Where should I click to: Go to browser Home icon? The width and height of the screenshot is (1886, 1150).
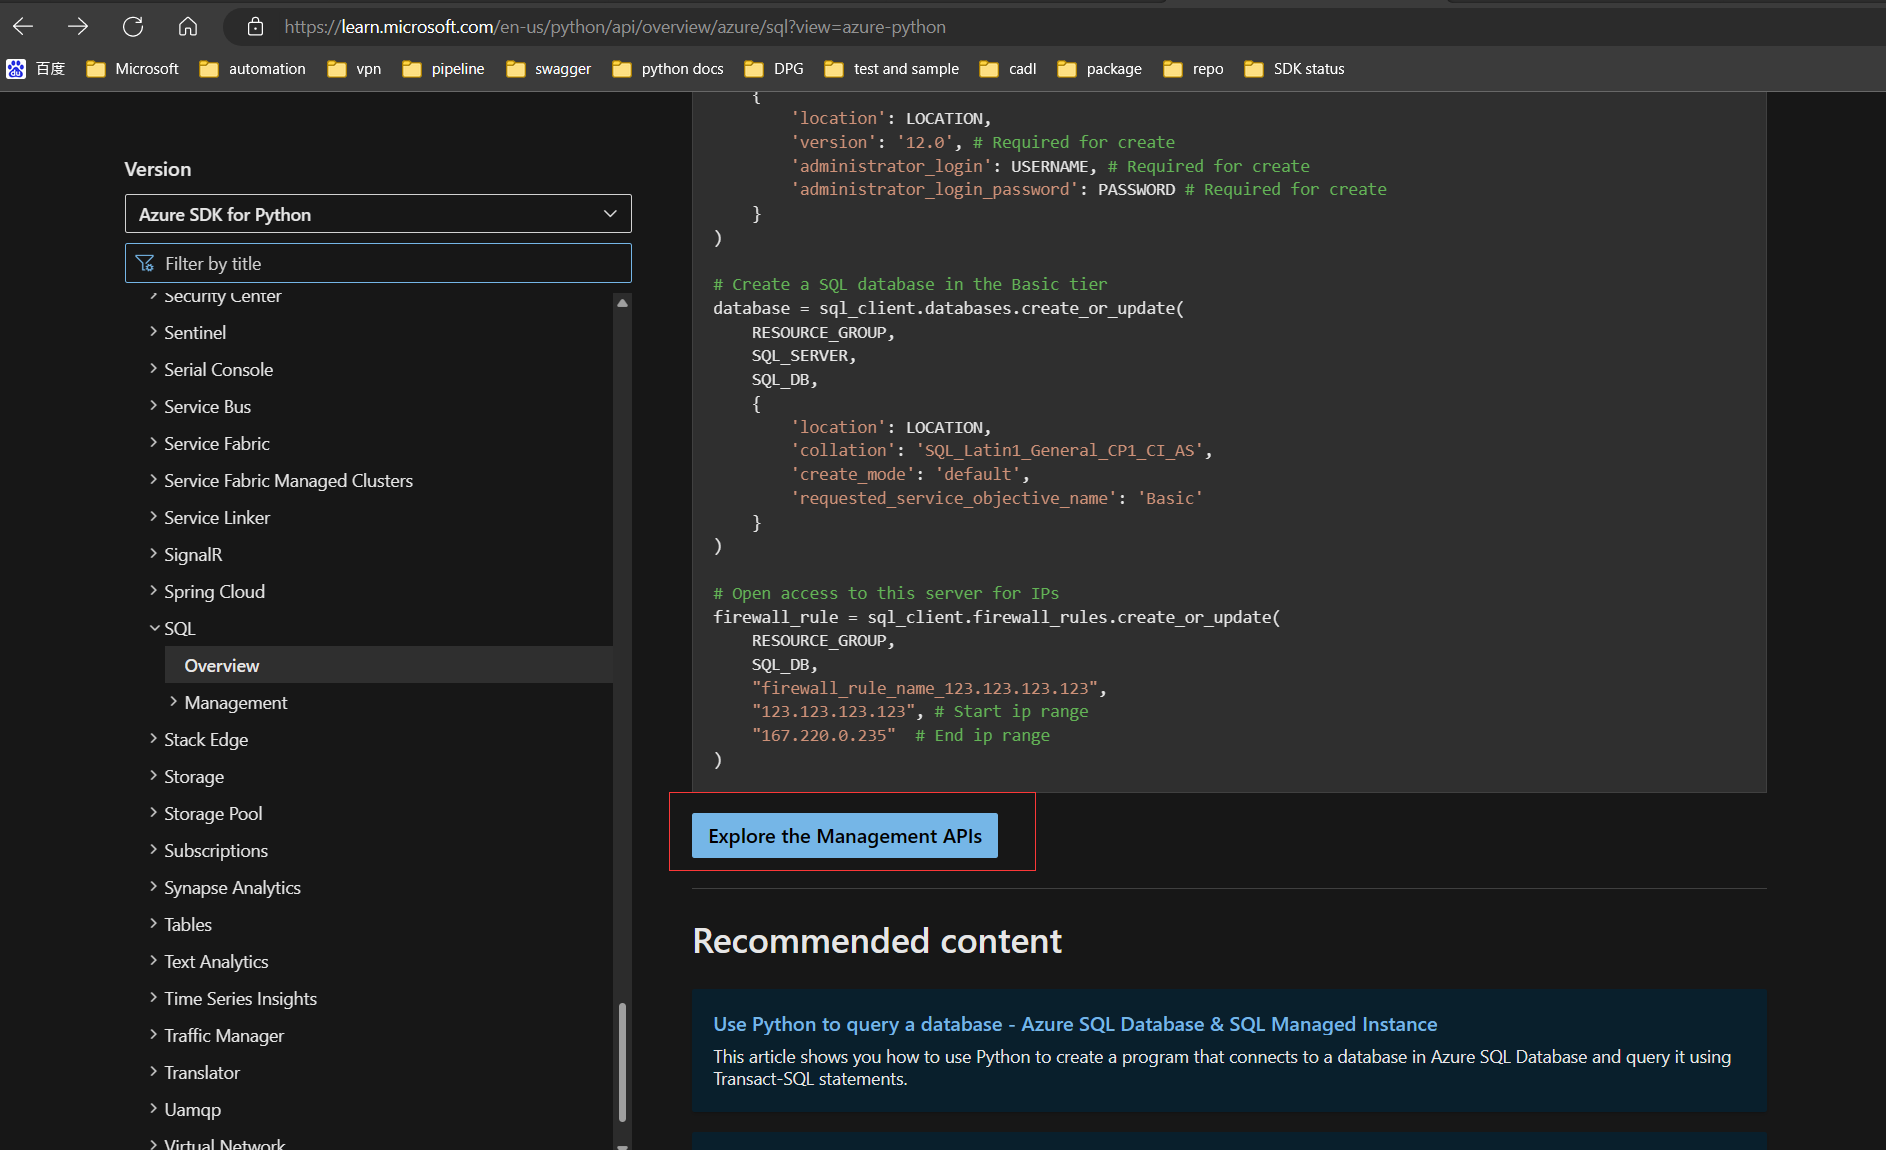pos(188,27)
